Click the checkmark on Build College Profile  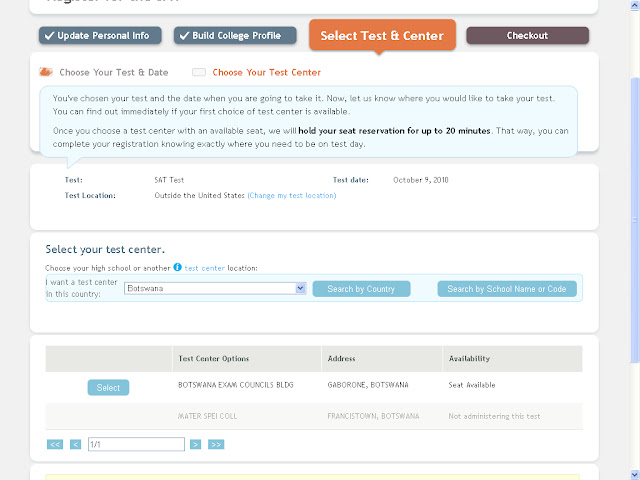click(x=184, y=36)
